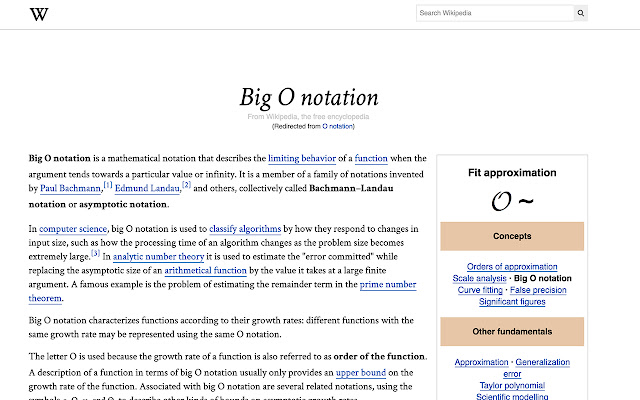Click the 'Other fundamentals' sidebar header

click(x=512, y=332)
